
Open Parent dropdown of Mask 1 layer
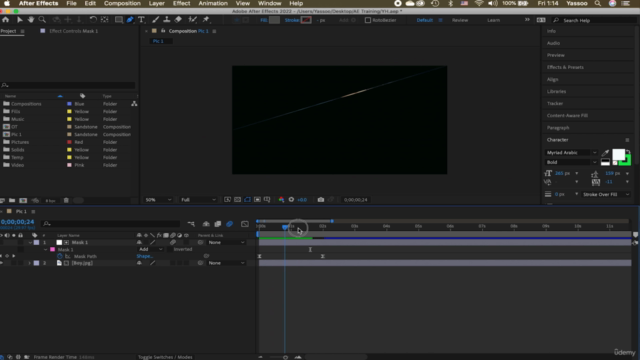tap(226, 242)
